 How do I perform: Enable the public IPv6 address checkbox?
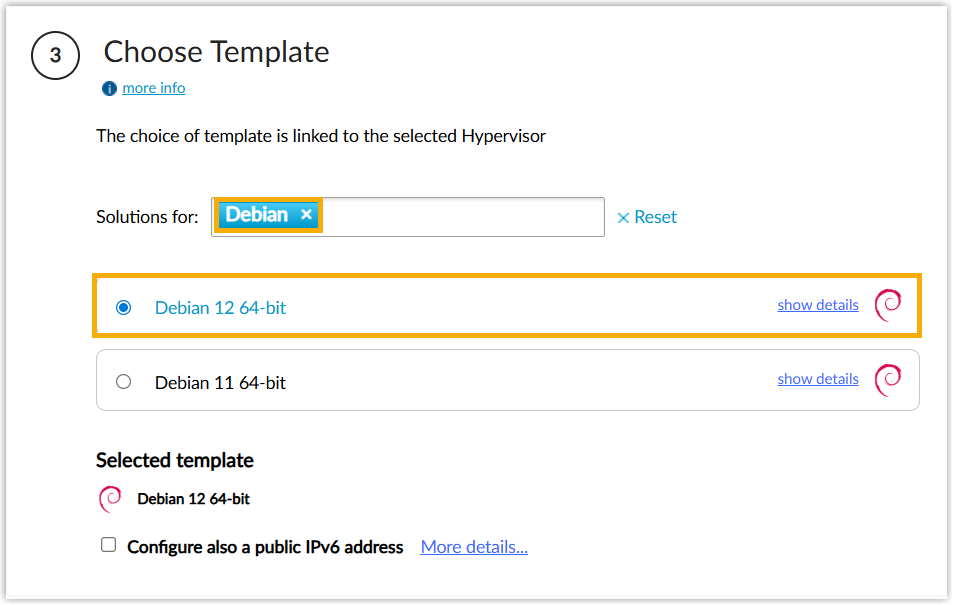pos(108,545)
